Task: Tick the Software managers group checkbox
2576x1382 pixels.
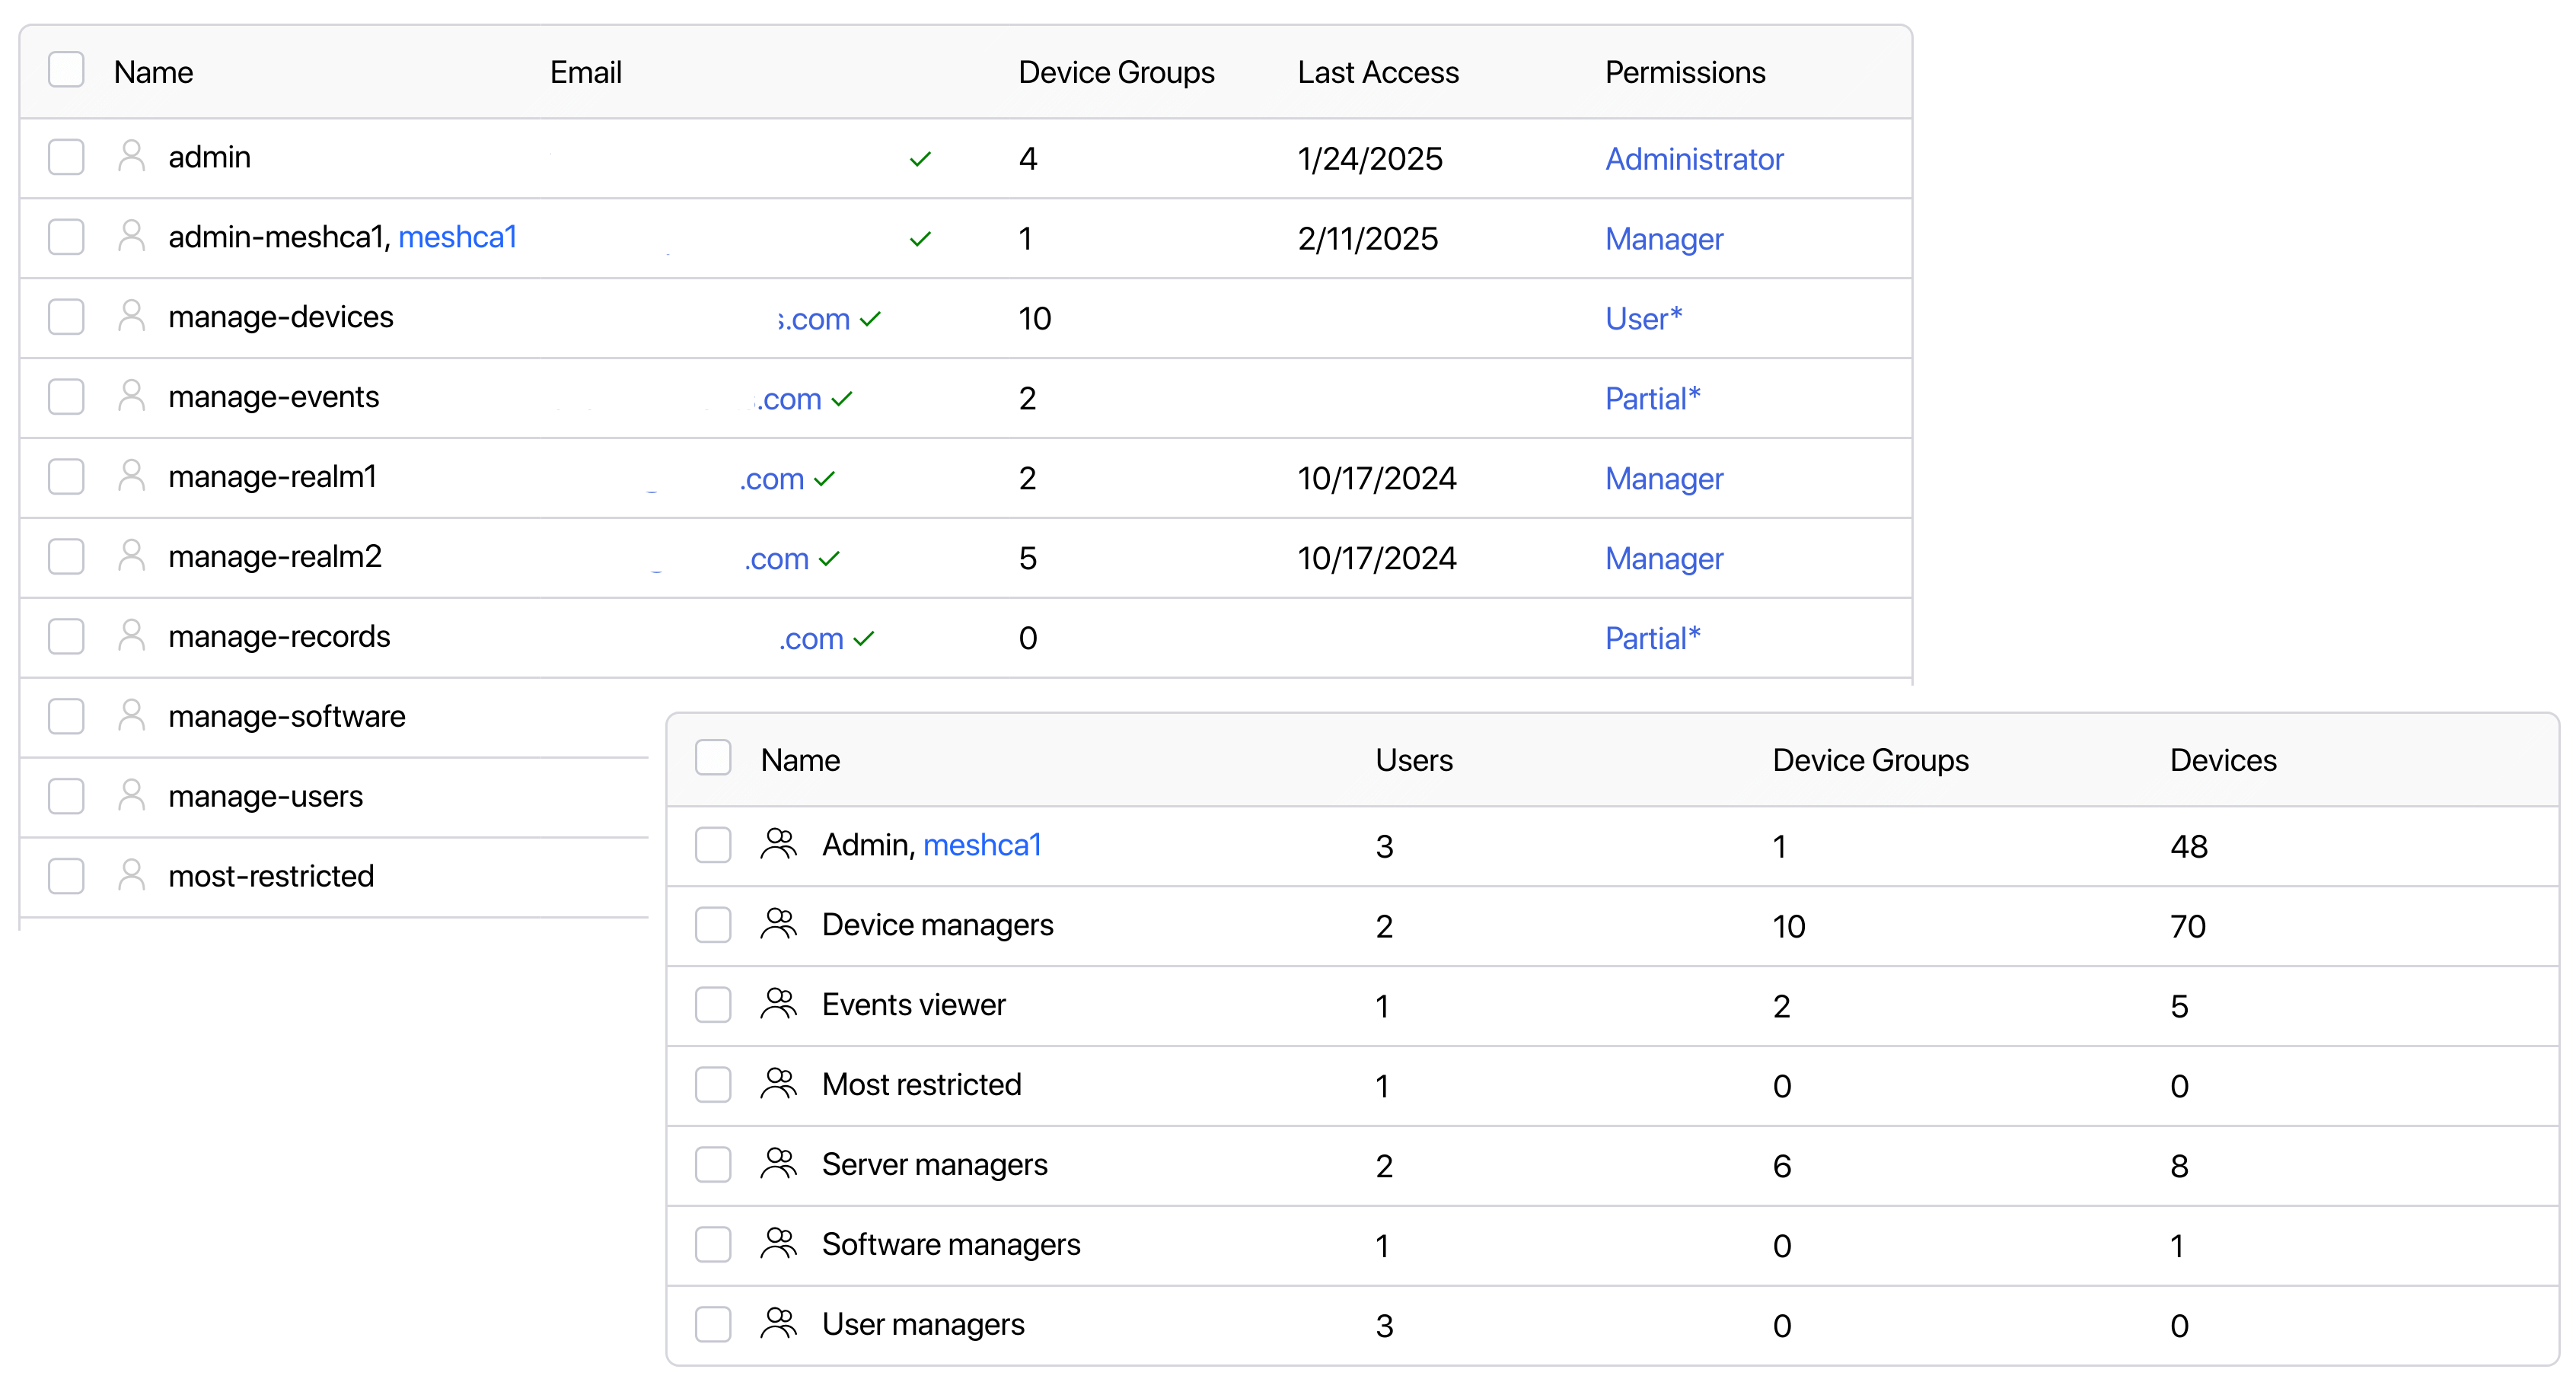Action: tap(713, 1244)
